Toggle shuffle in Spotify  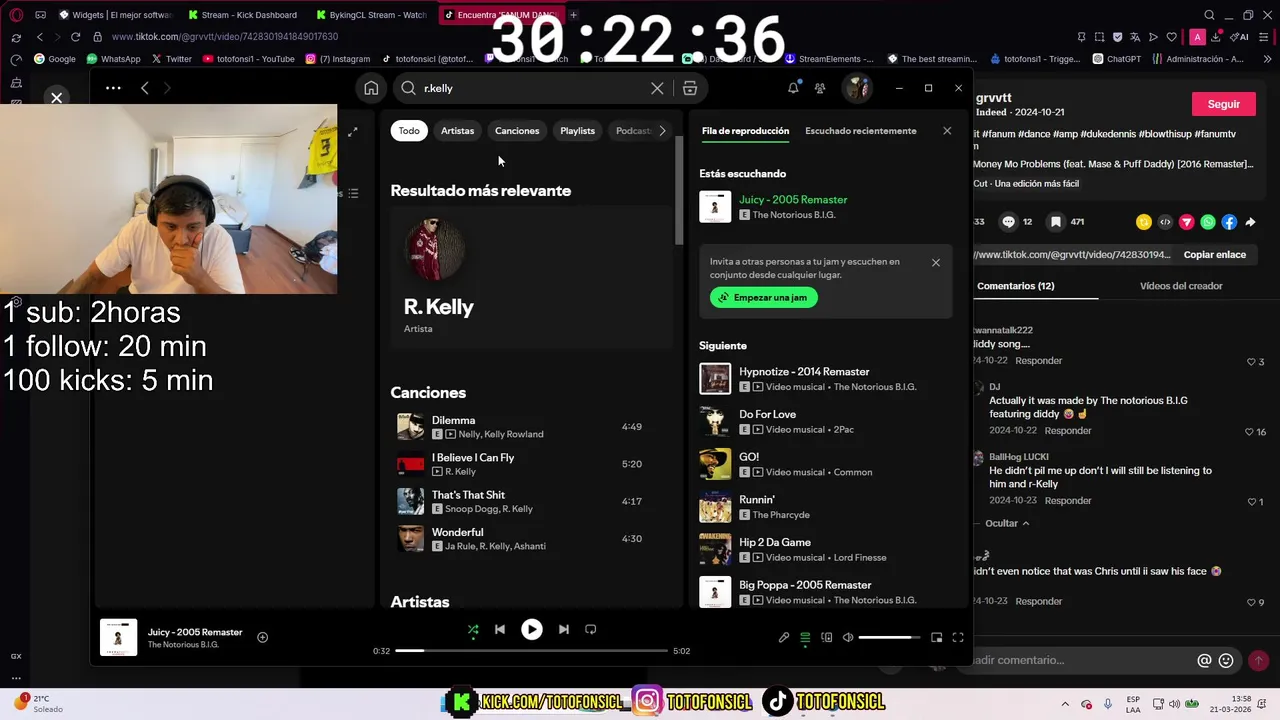[473, 629]
